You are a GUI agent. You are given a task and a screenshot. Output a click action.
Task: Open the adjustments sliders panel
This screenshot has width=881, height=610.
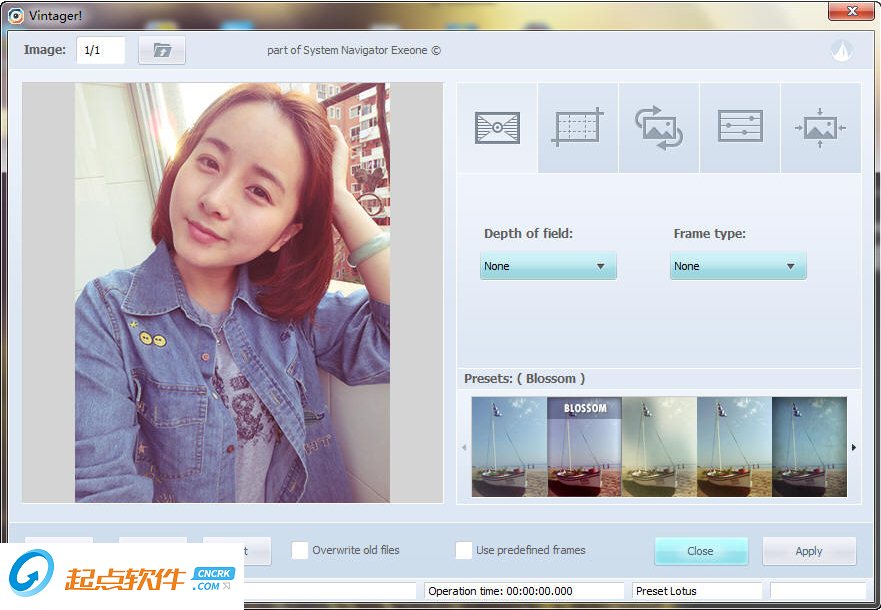point(739,127)
